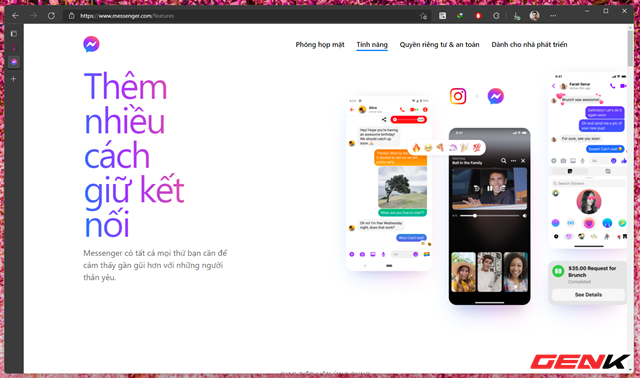Open the extension with green badge
The width and height of the screenshot is (640, 378).
516,16
